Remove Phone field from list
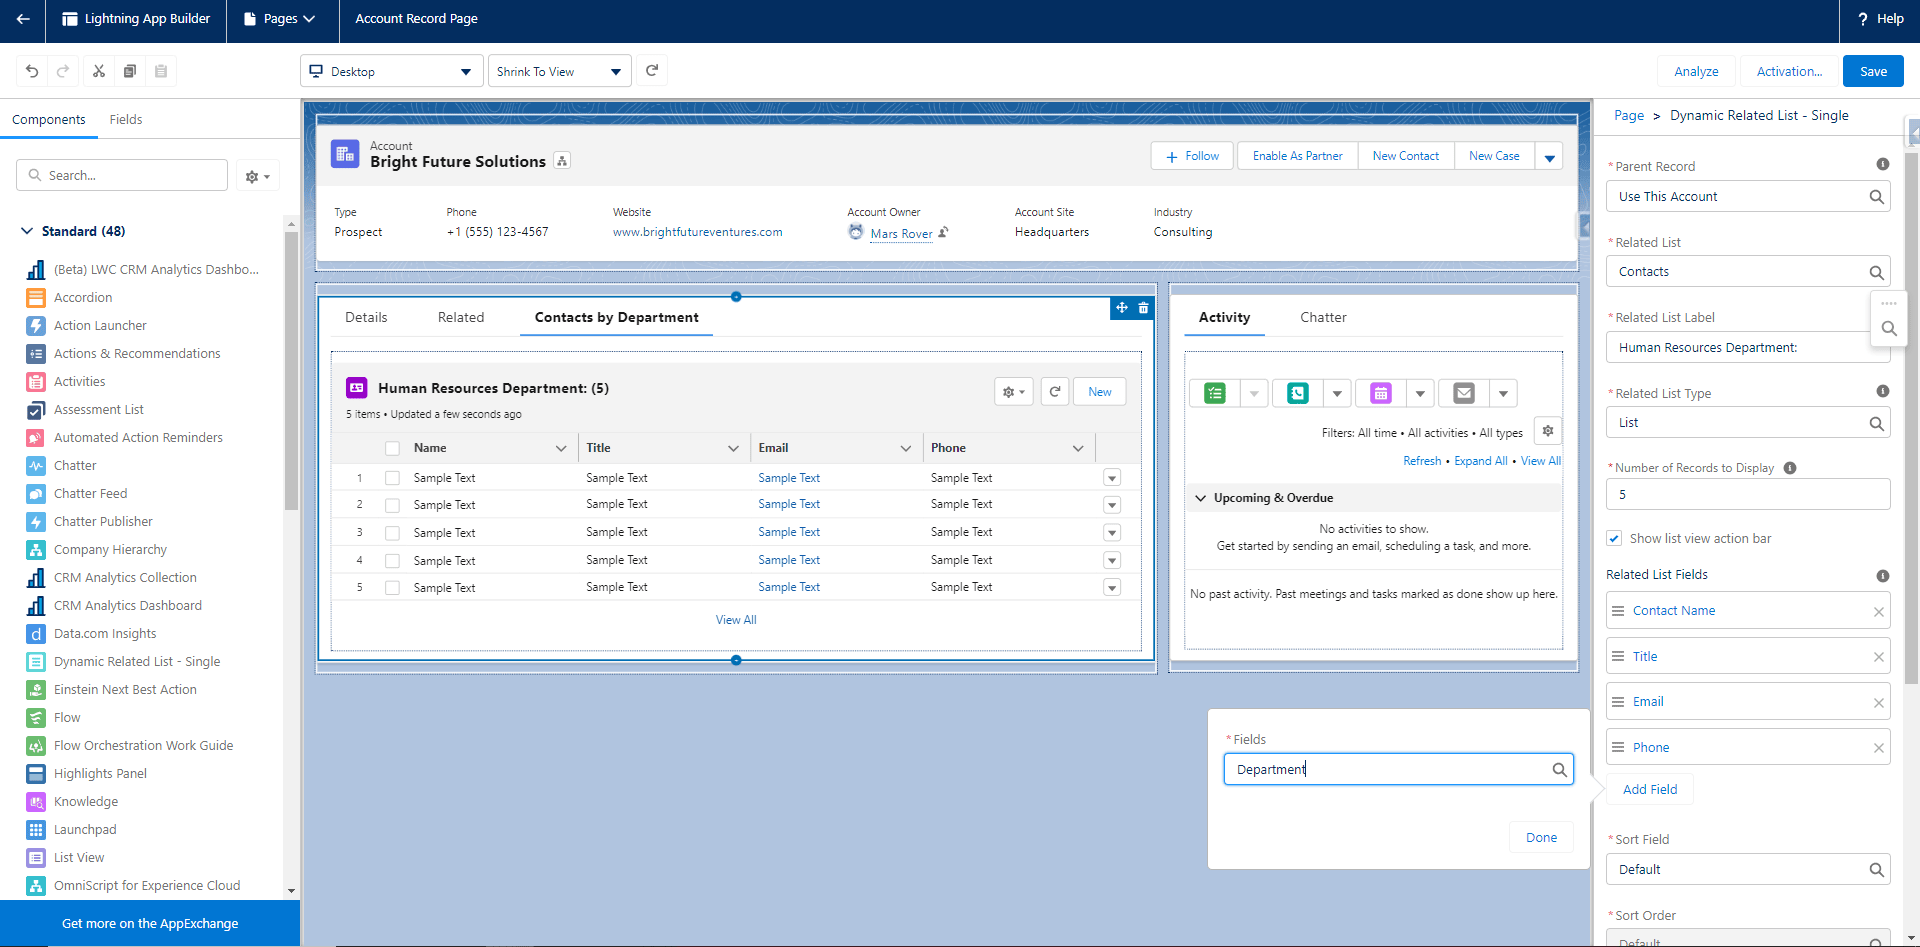1920x947 pixels. [1879, 748]
